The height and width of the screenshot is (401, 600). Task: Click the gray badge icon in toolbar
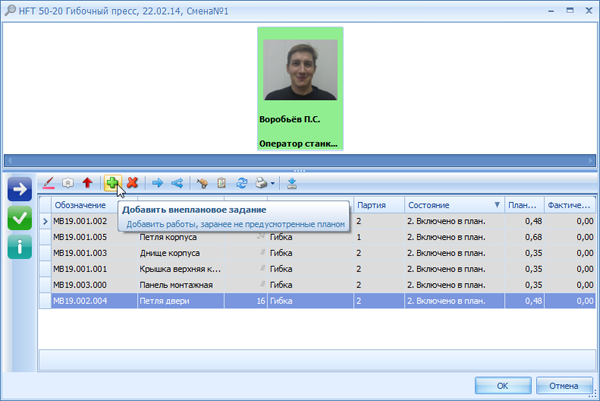tap(68, 183)
